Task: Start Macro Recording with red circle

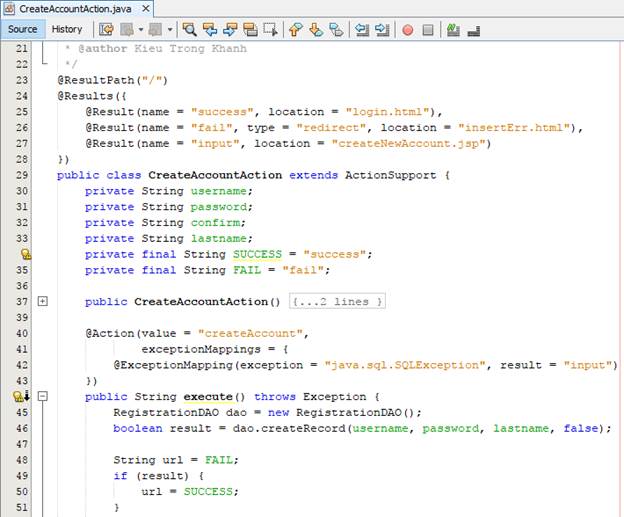Action: [408, 30]
